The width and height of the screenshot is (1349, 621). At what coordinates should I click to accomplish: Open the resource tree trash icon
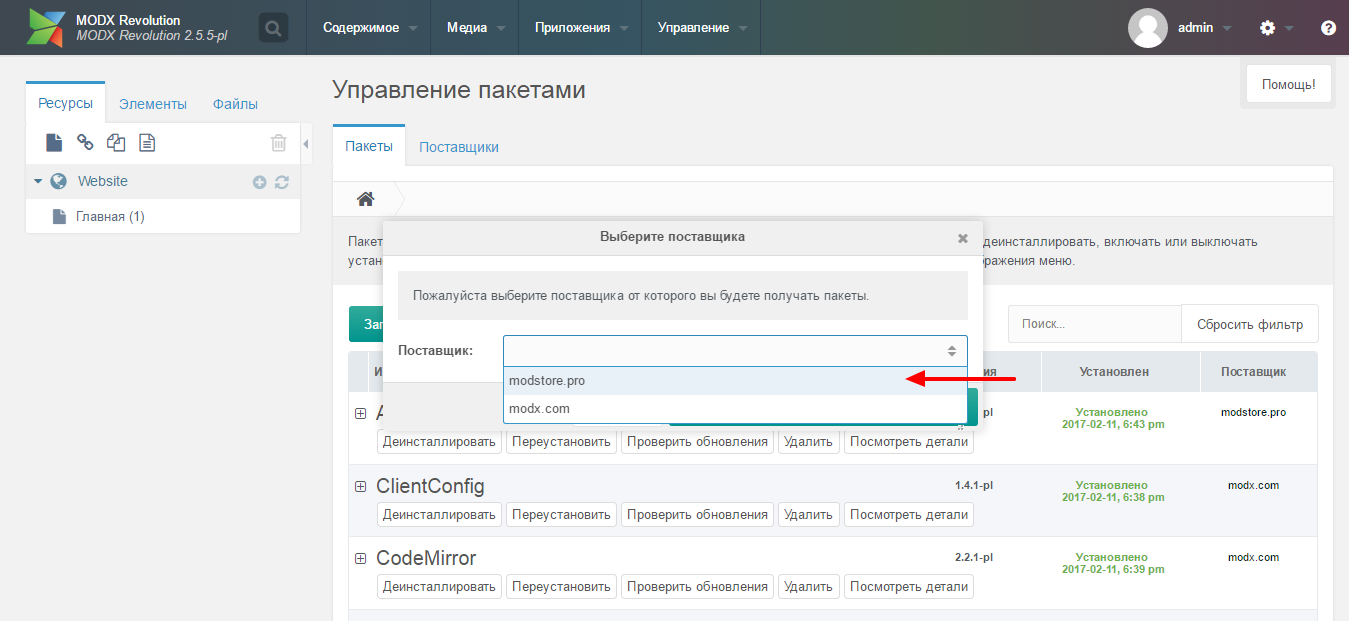279,143
